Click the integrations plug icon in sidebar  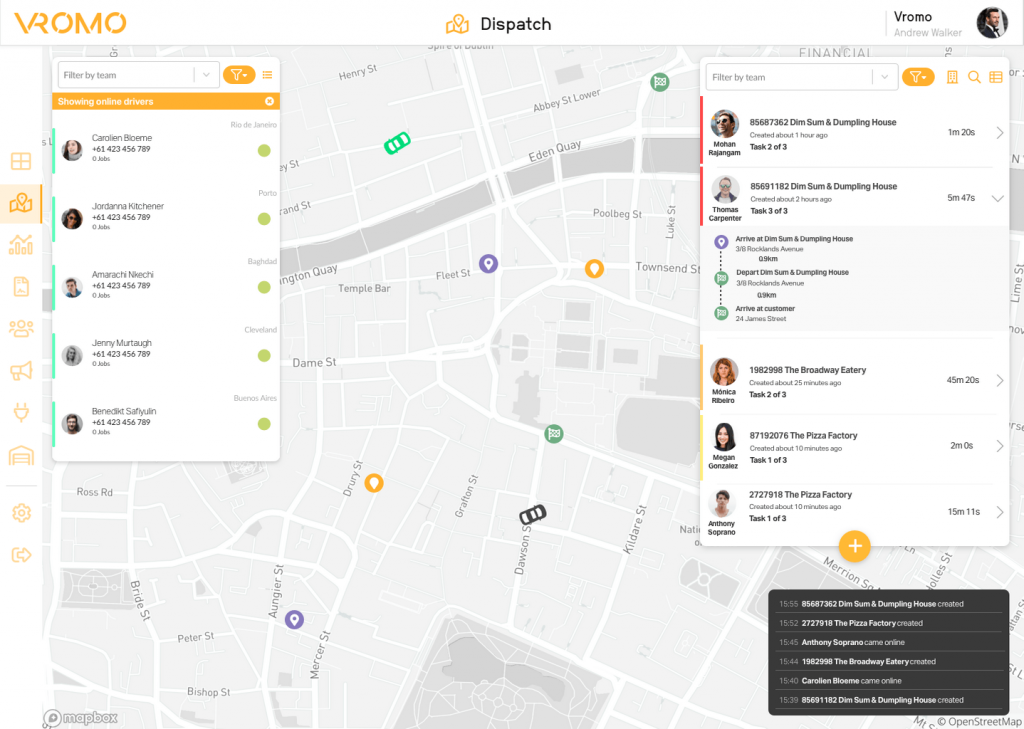click(20, 412)
